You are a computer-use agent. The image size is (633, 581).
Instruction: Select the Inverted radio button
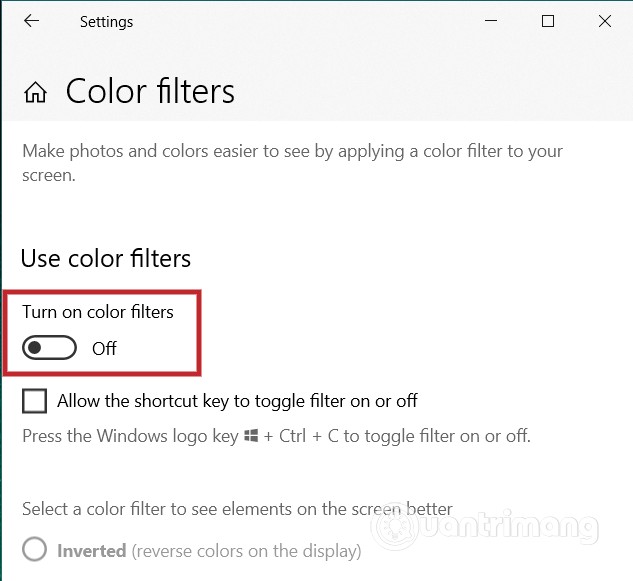[x=35, y=550]
